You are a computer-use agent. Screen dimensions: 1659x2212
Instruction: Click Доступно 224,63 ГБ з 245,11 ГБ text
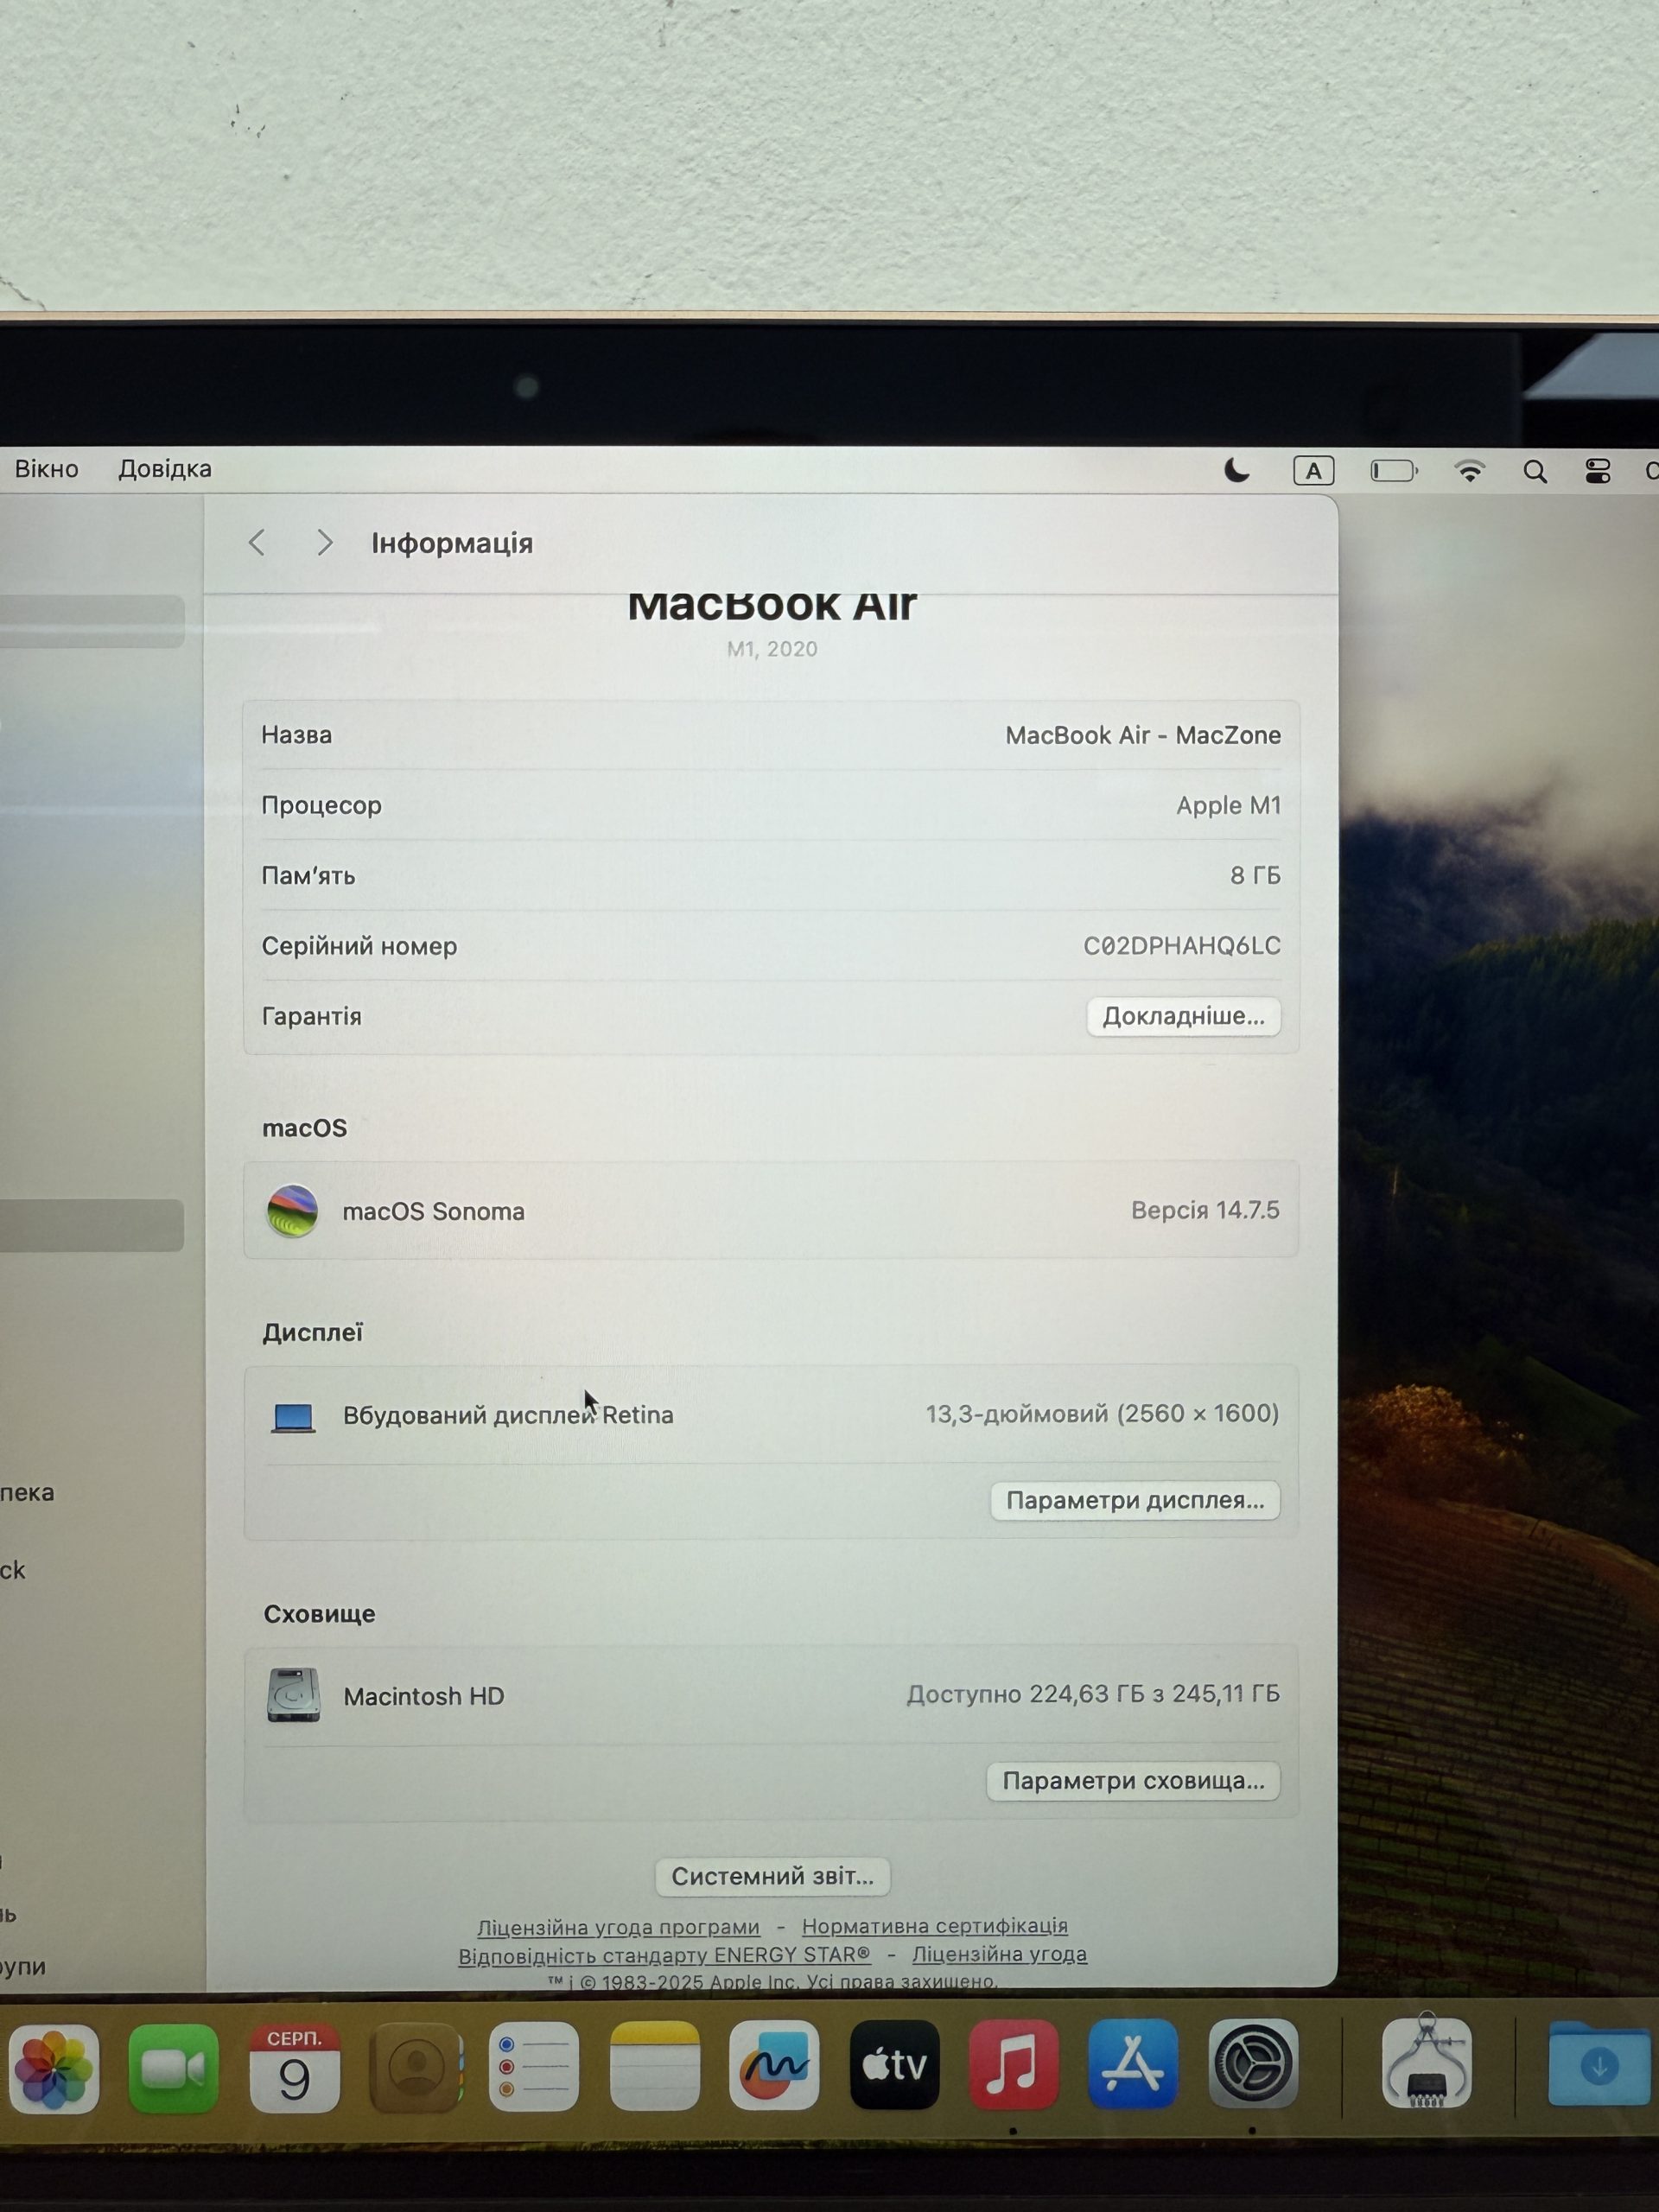(1093, 1694)
